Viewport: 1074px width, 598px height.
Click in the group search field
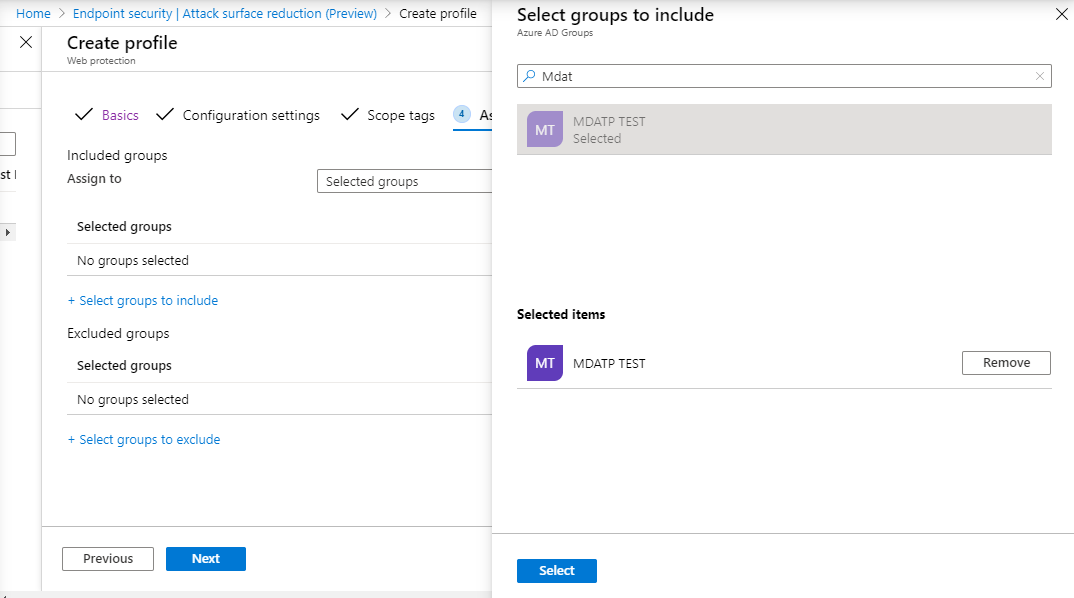(780, 76)
